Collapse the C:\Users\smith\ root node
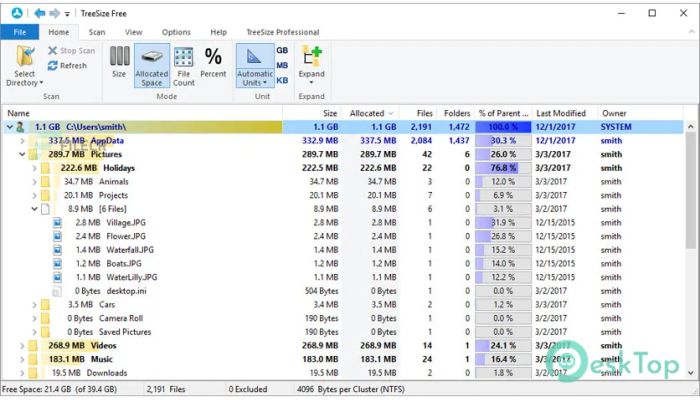This screenshot has width=700, height=400. click(10, 127)
